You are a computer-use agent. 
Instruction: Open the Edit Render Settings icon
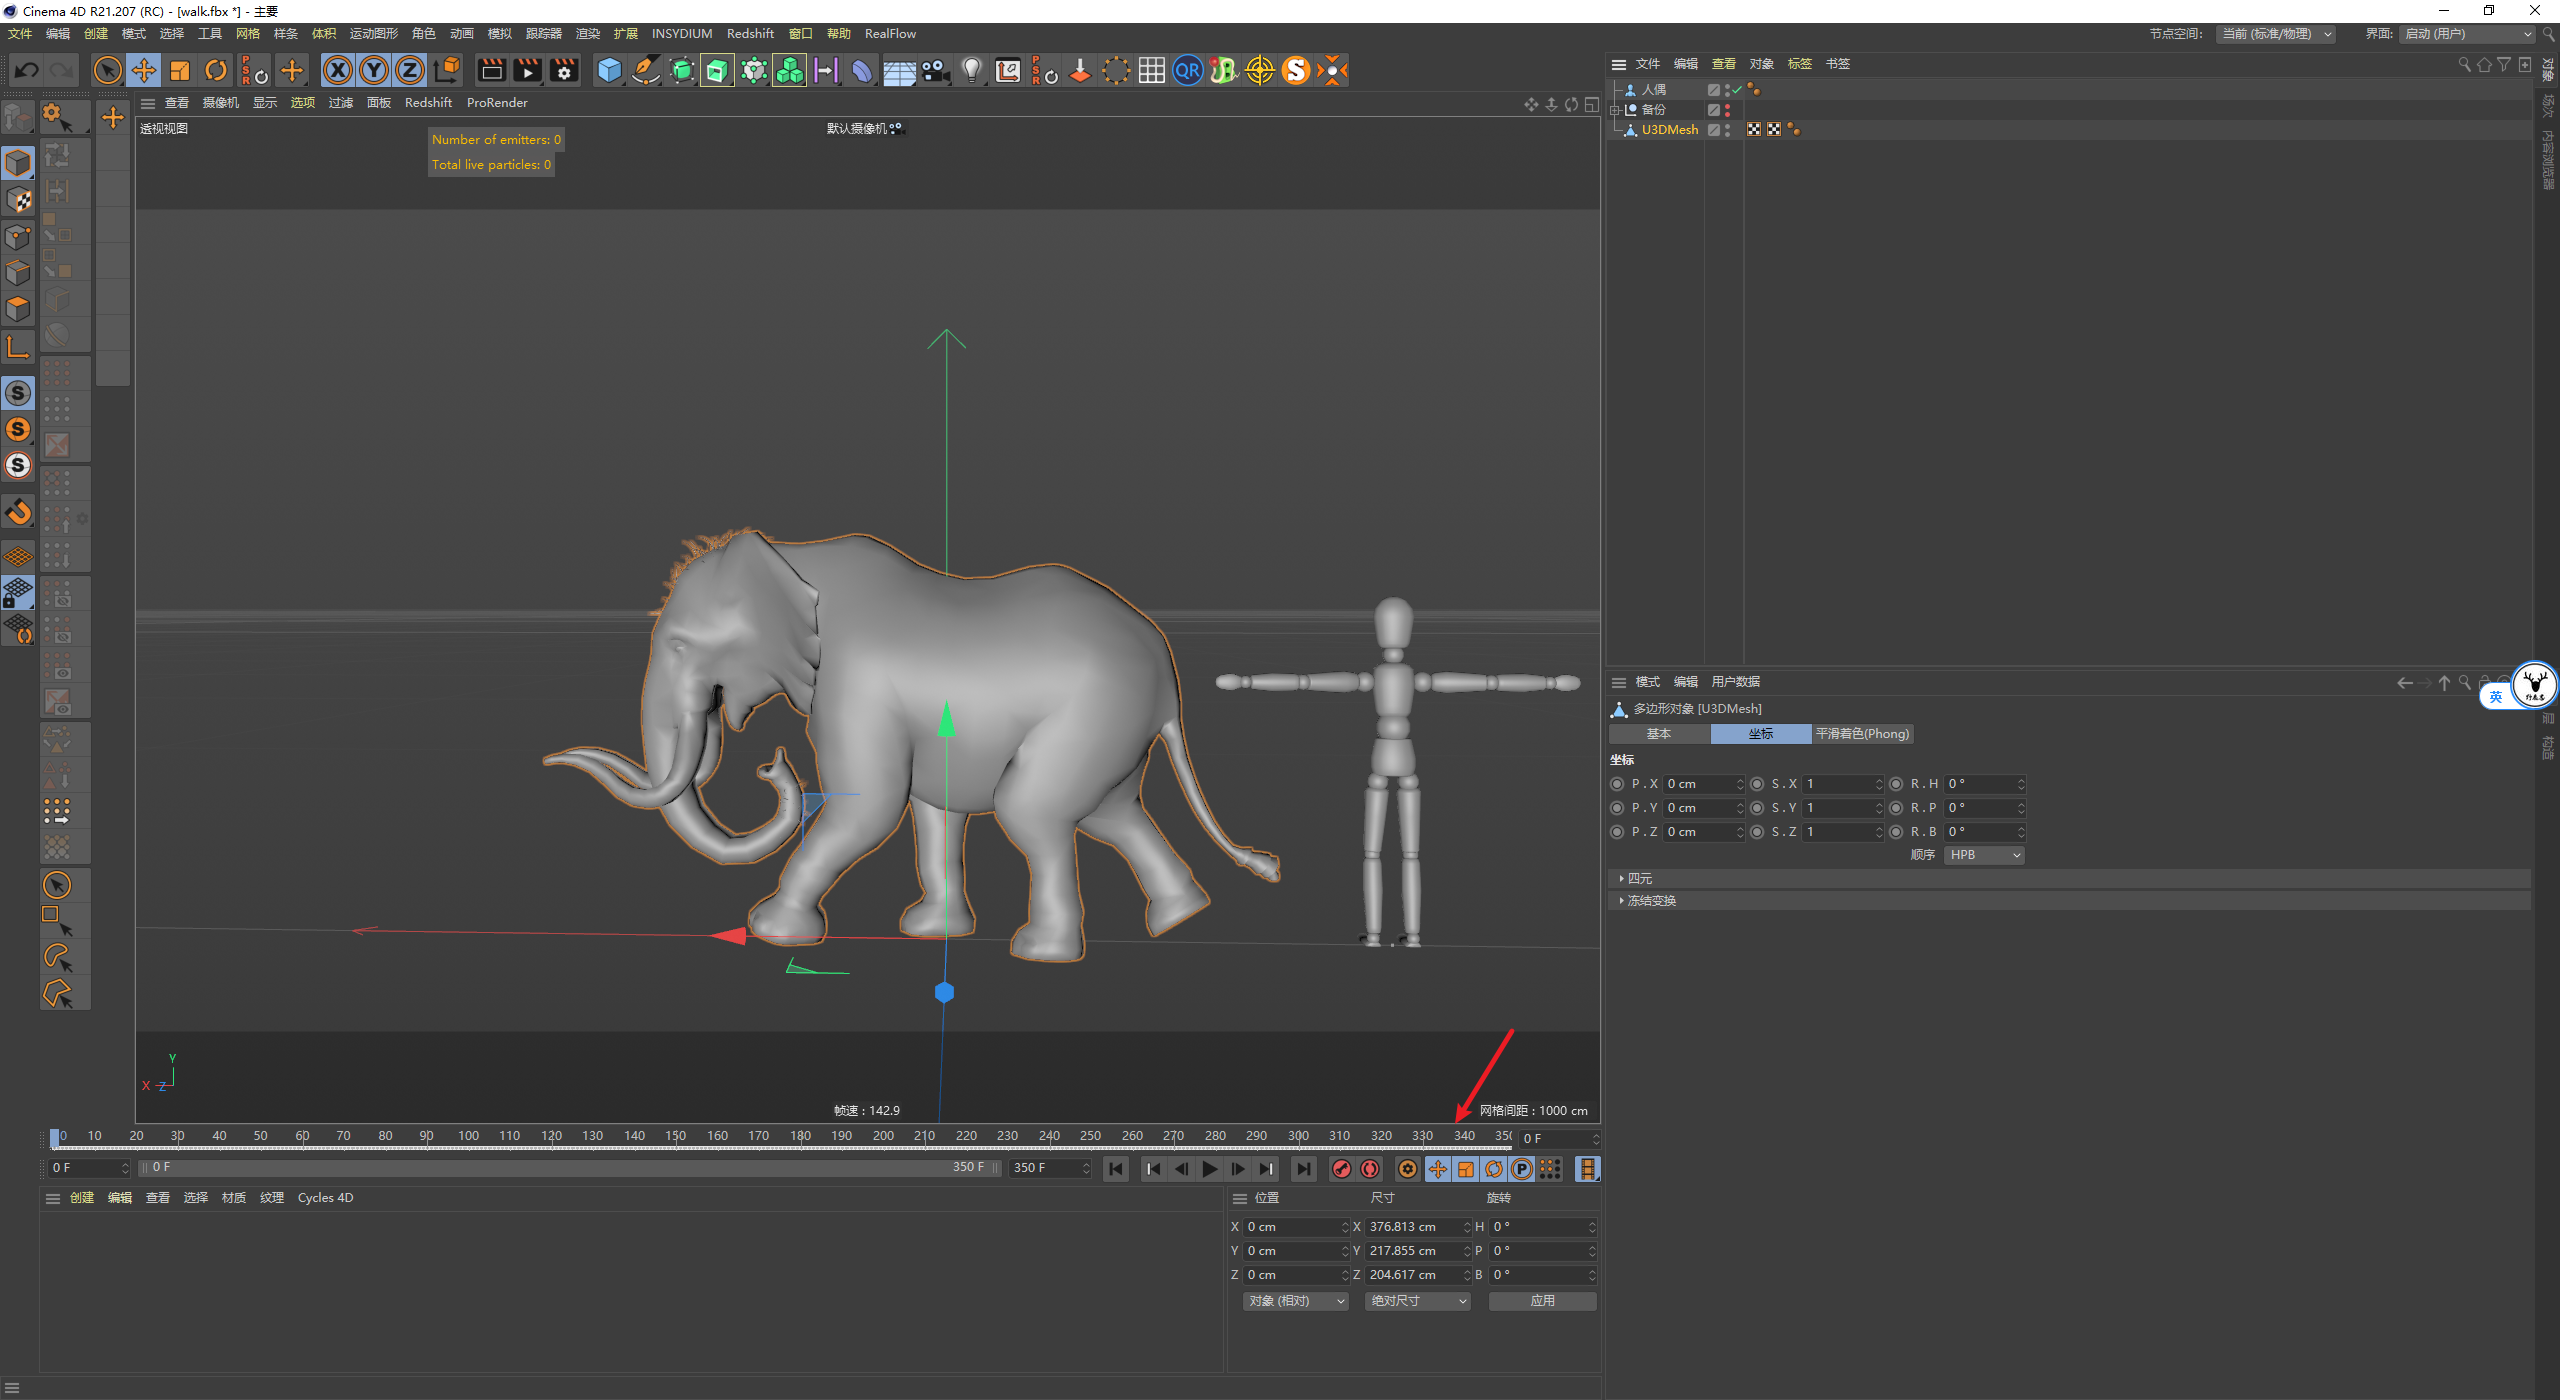(x=565, y=71)
